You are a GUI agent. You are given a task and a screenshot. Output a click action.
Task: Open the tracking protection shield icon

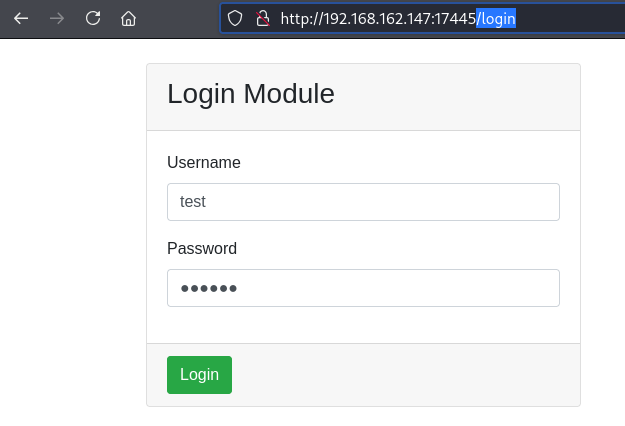pyautogui.click(x=235, y=18)
